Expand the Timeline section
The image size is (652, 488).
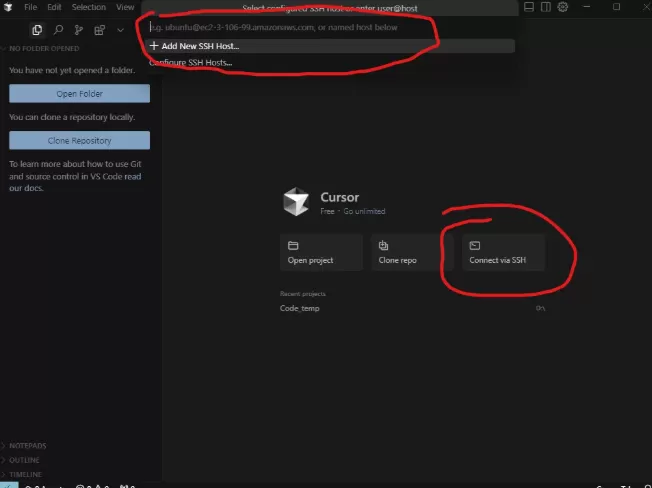(26, 474)
